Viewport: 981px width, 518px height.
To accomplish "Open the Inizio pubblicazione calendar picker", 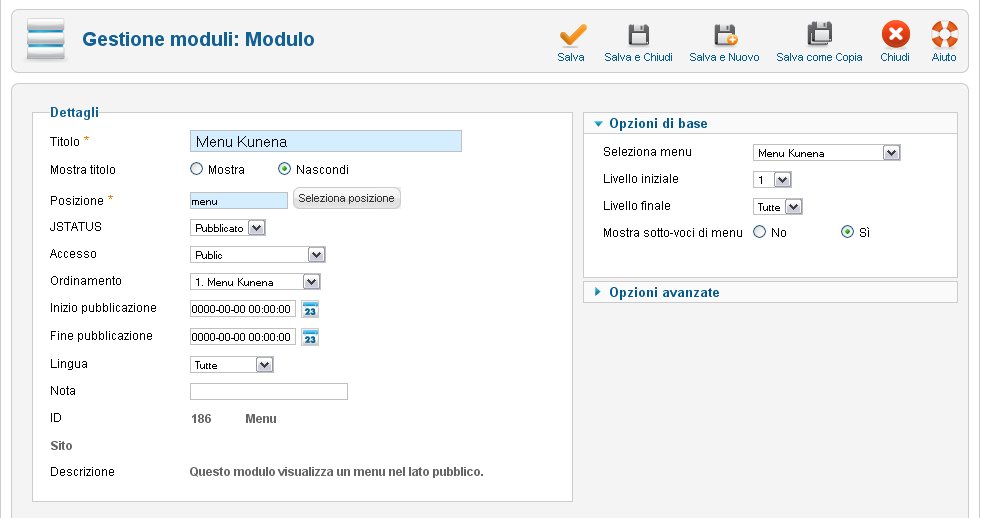I will tap(310, 309).
